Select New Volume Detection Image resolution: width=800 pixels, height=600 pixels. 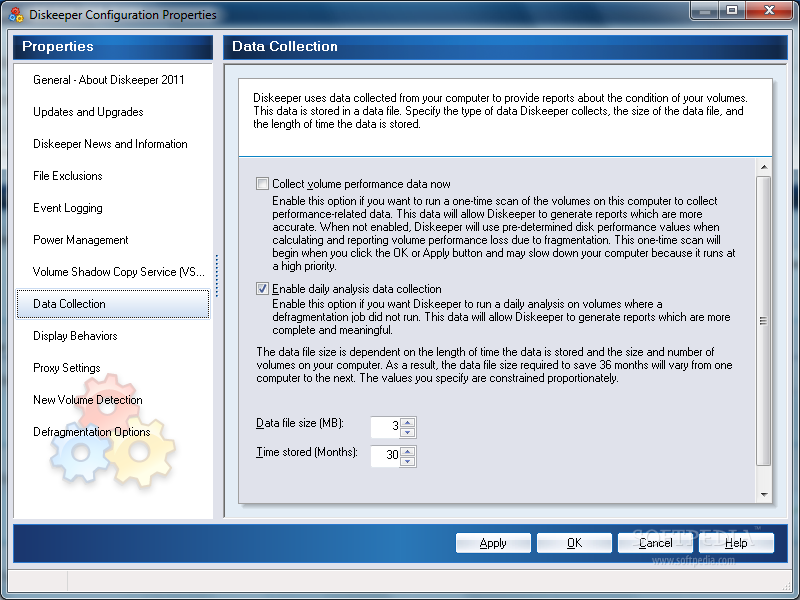coord(88,400)
